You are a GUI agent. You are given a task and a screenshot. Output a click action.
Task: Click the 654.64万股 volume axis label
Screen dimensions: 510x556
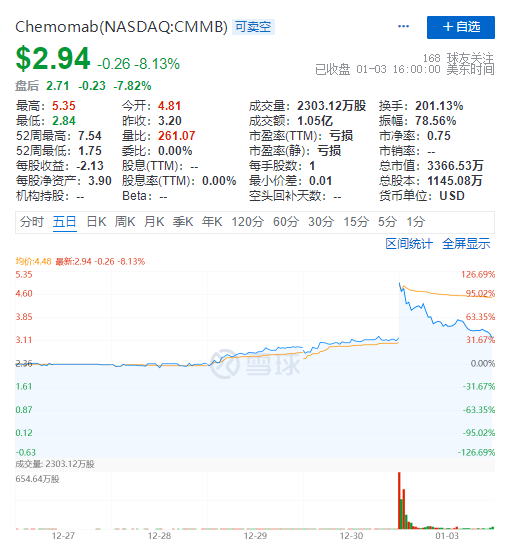[37, 479]
